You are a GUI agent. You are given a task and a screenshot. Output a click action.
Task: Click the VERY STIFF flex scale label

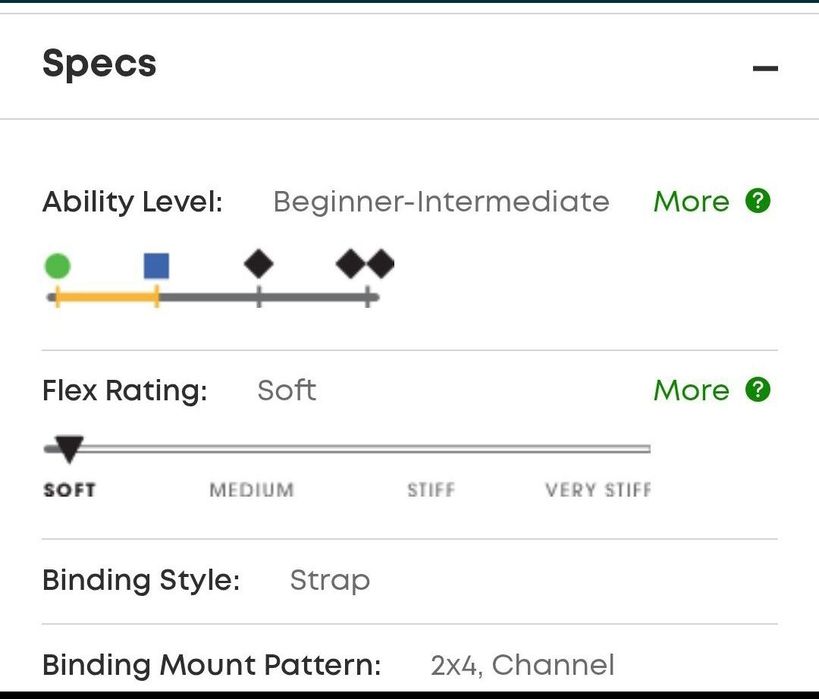(598, 490)
